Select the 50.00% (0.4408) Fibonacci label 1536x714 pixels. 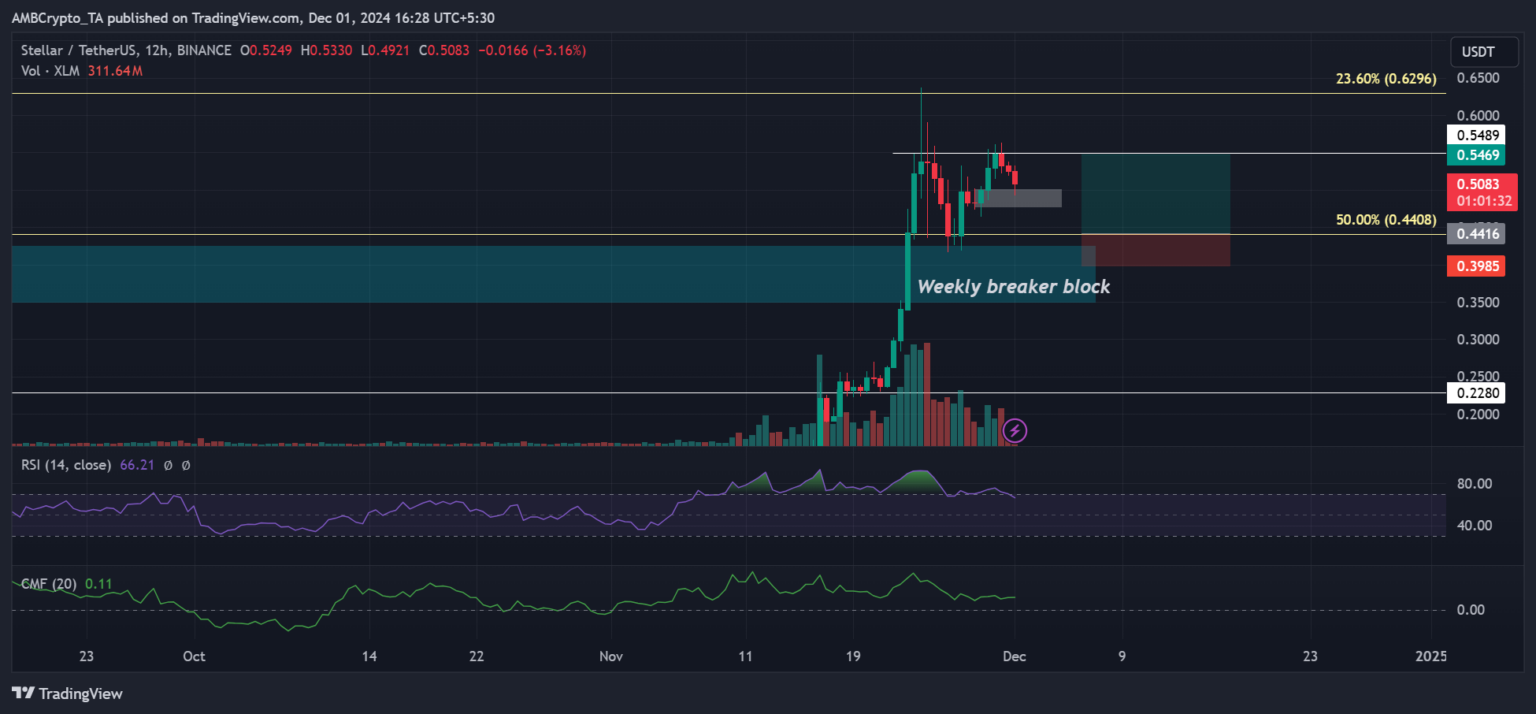[x=1388, y=220]
